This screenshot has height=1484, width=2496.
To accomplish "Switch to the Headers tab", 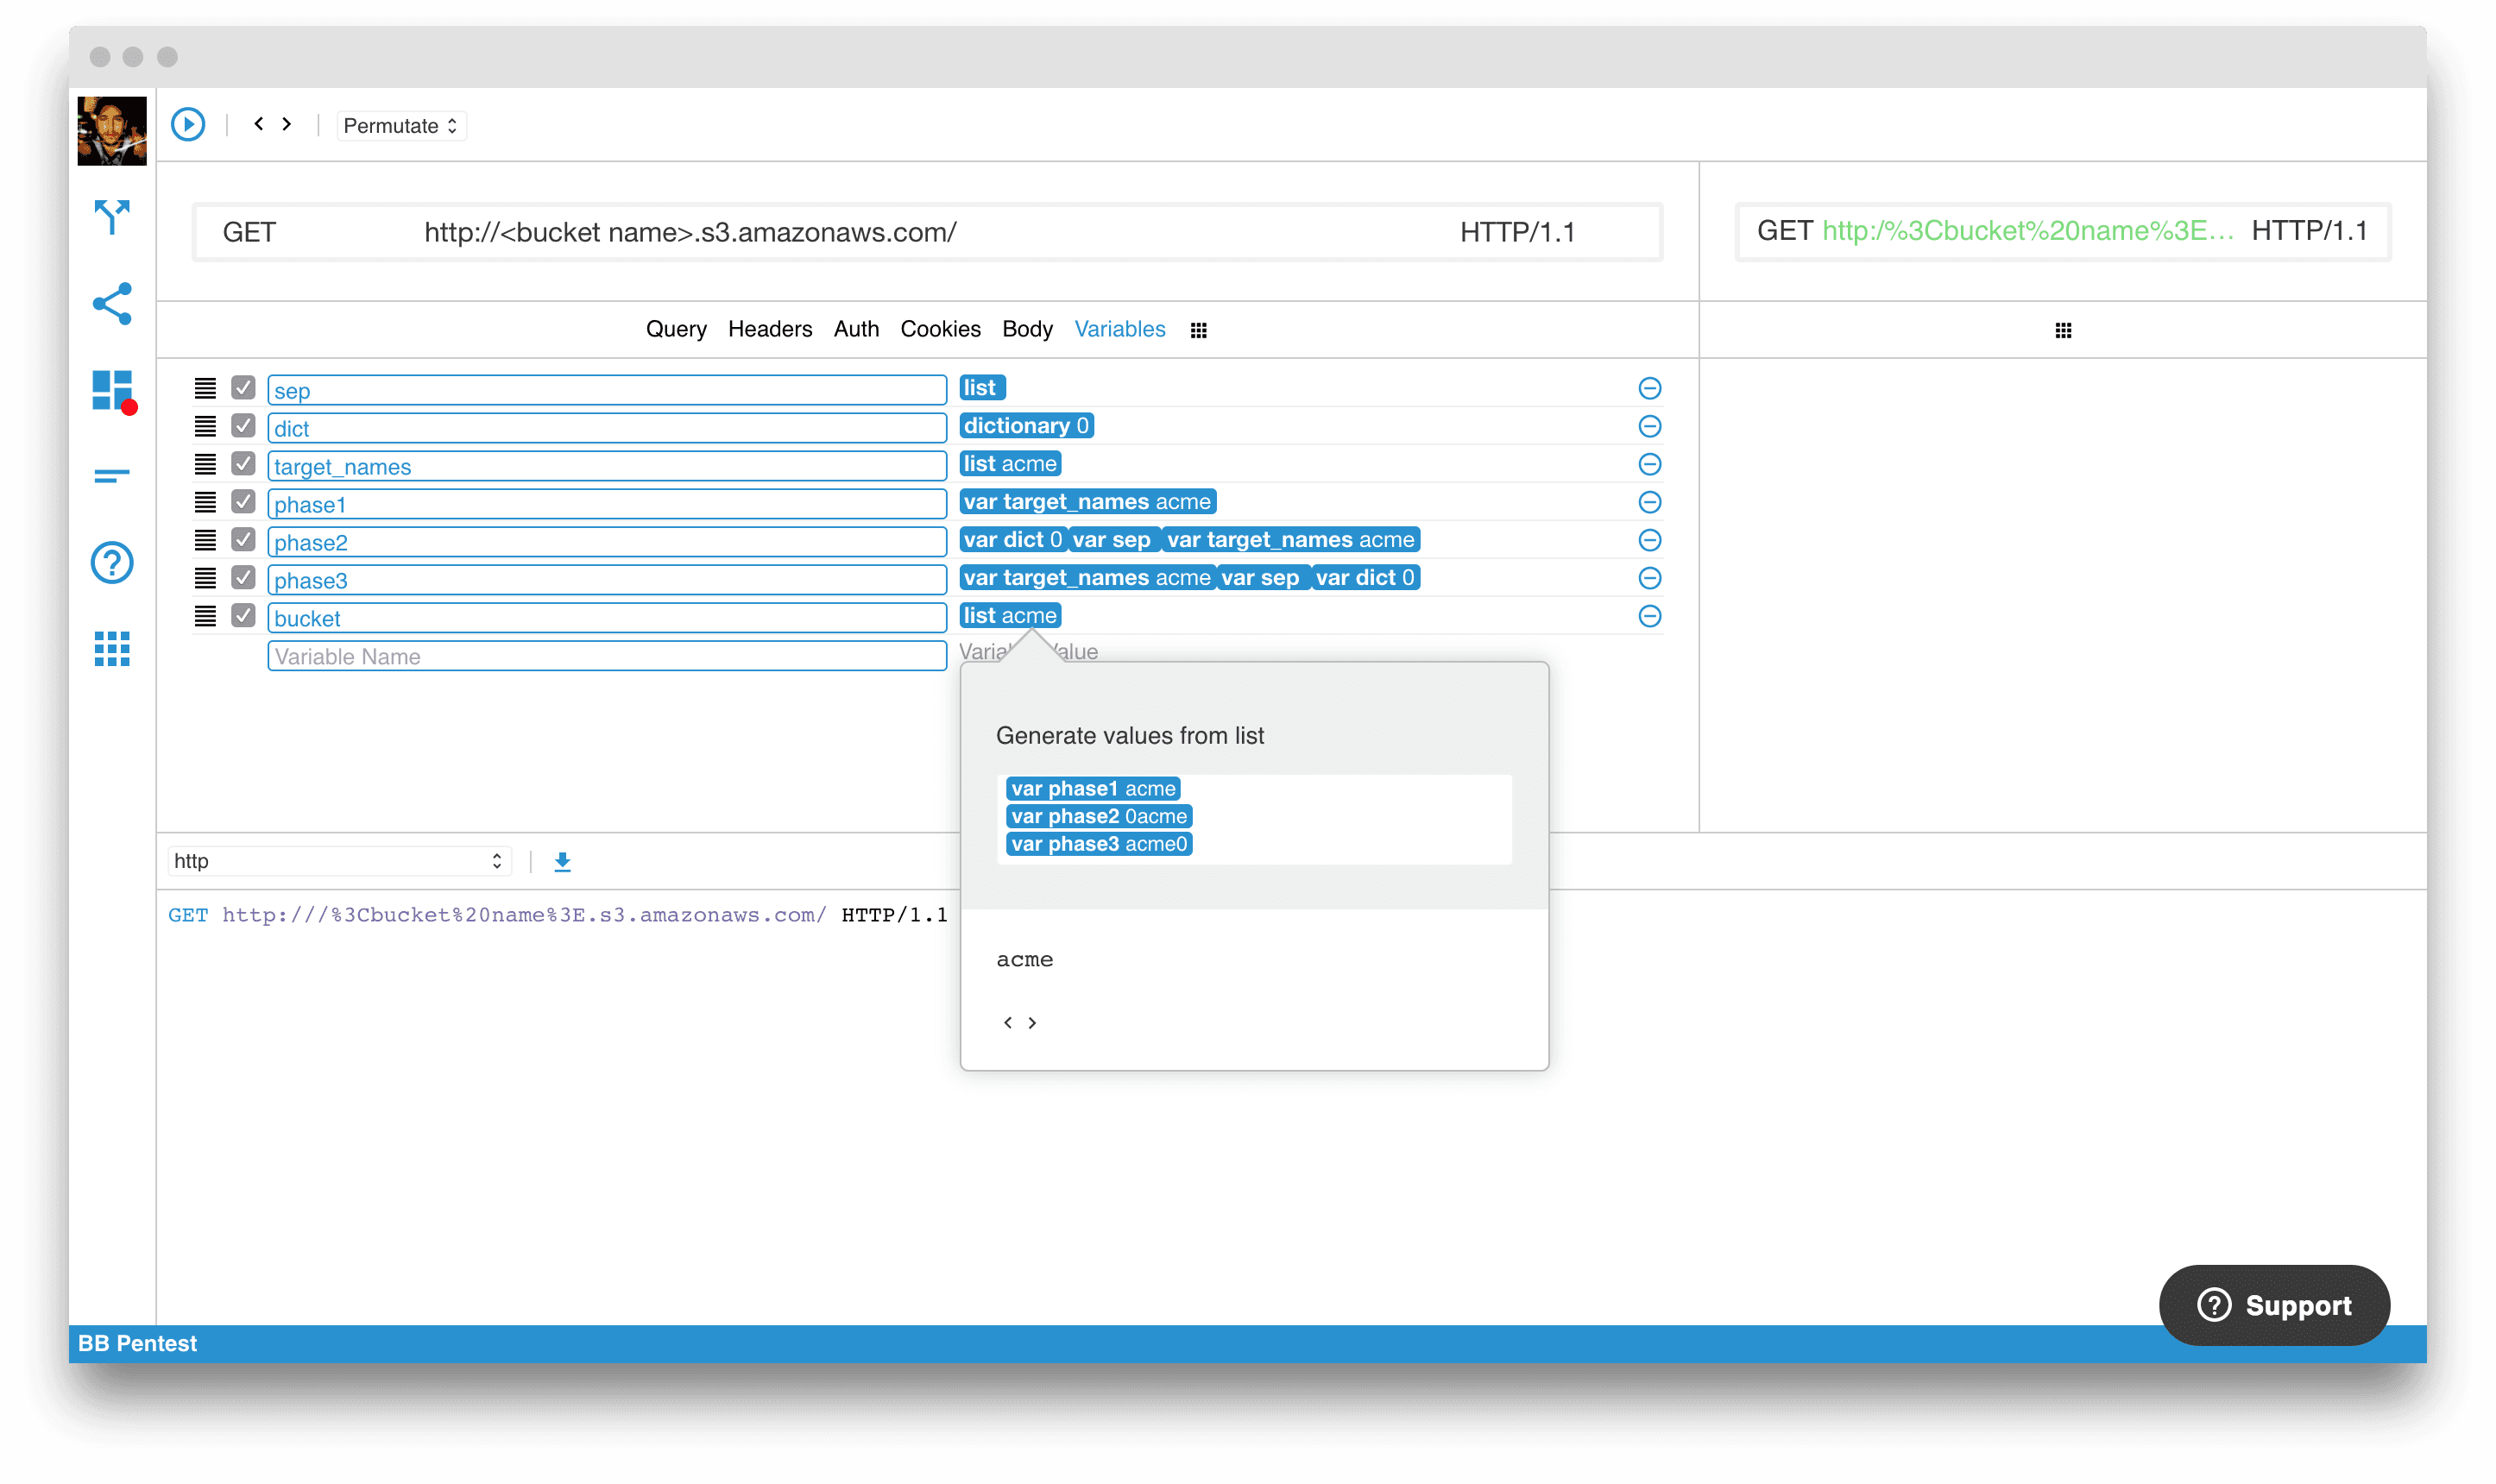I will (770, 329).
